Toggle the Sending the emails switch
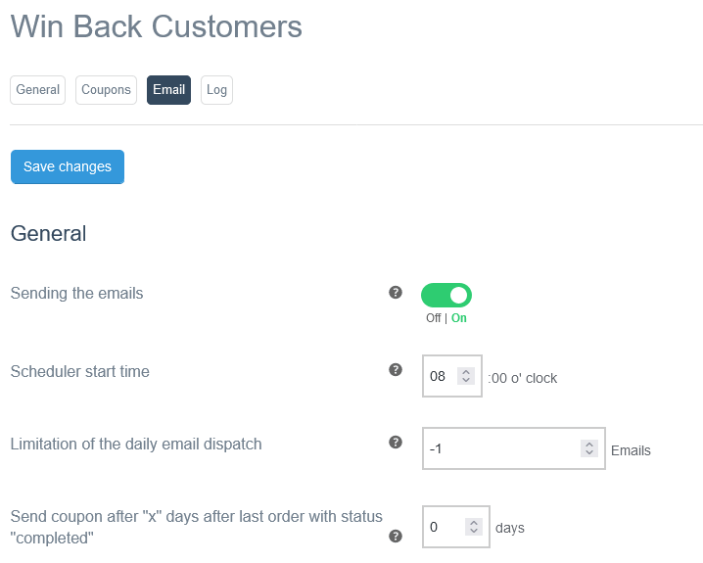The width and height of the screenshot is (703, 563). click(x=446, y=295)
